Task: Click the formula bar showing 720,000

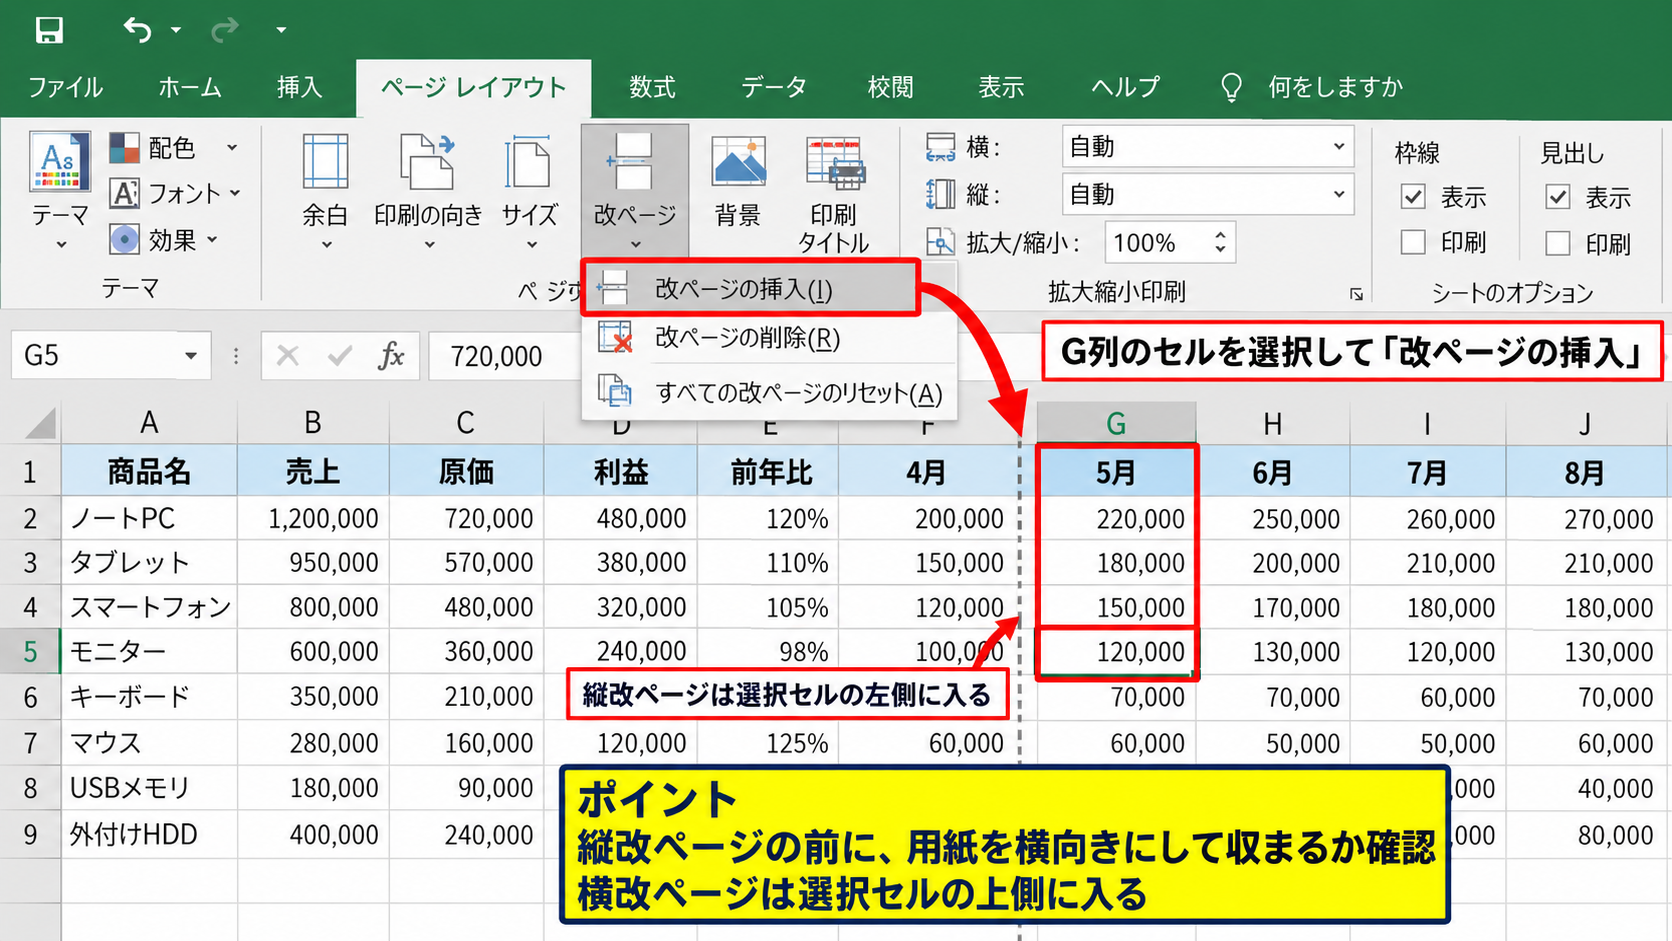Action: coord(505,356)
